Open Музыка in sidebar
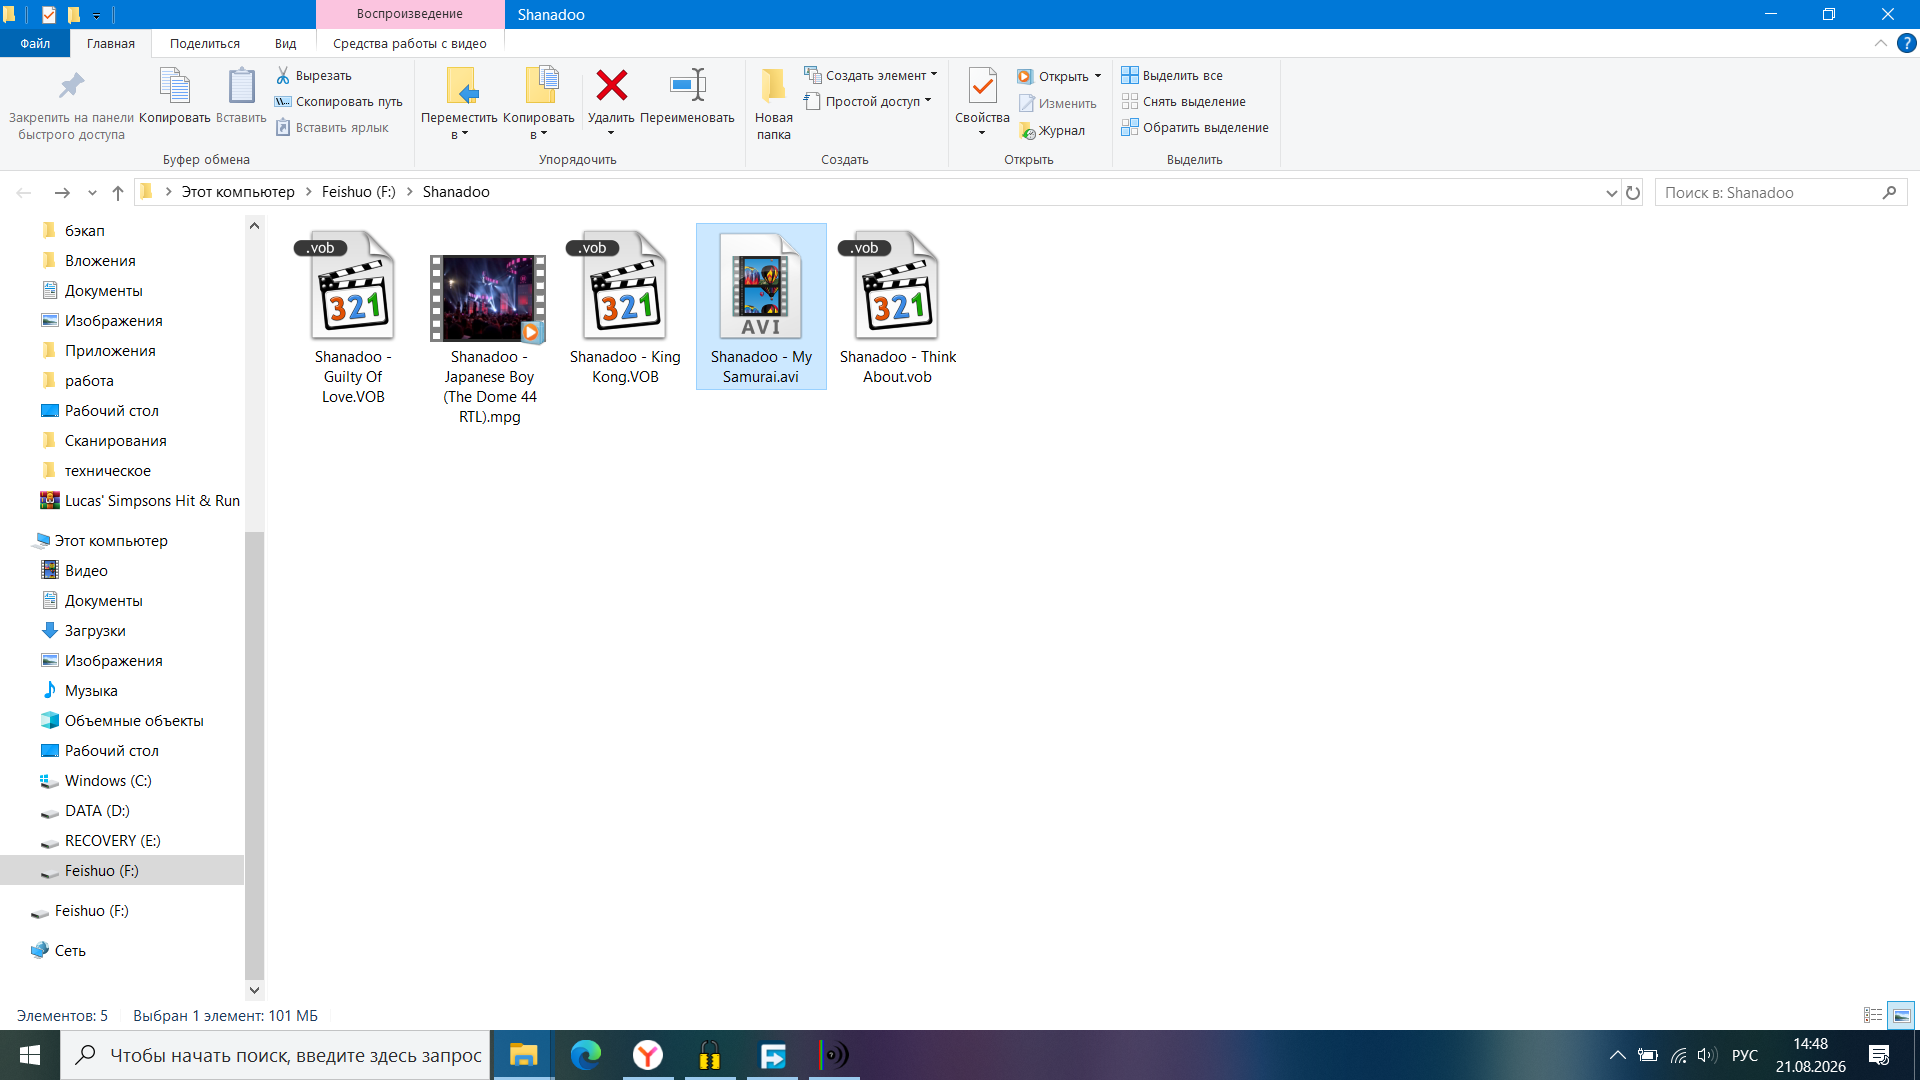Image resolution: width=1920 pixels, height=1080 pixels. 91,690
